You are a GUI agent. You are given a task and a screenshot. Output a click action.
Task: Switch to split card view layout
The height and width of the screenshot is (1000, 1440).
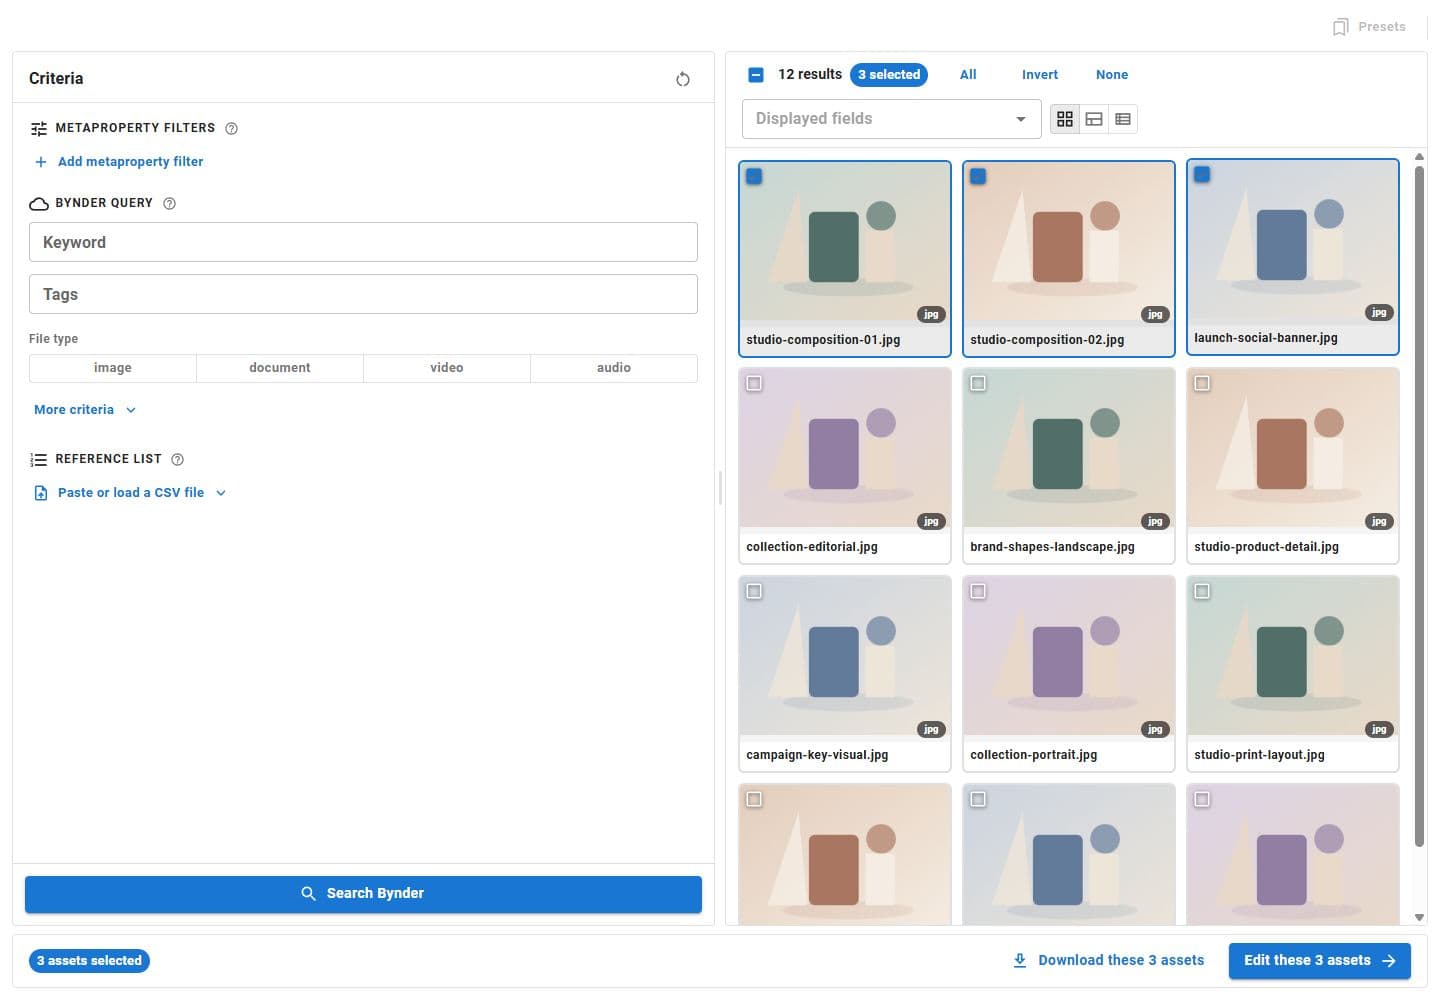tap(1094, 119)
